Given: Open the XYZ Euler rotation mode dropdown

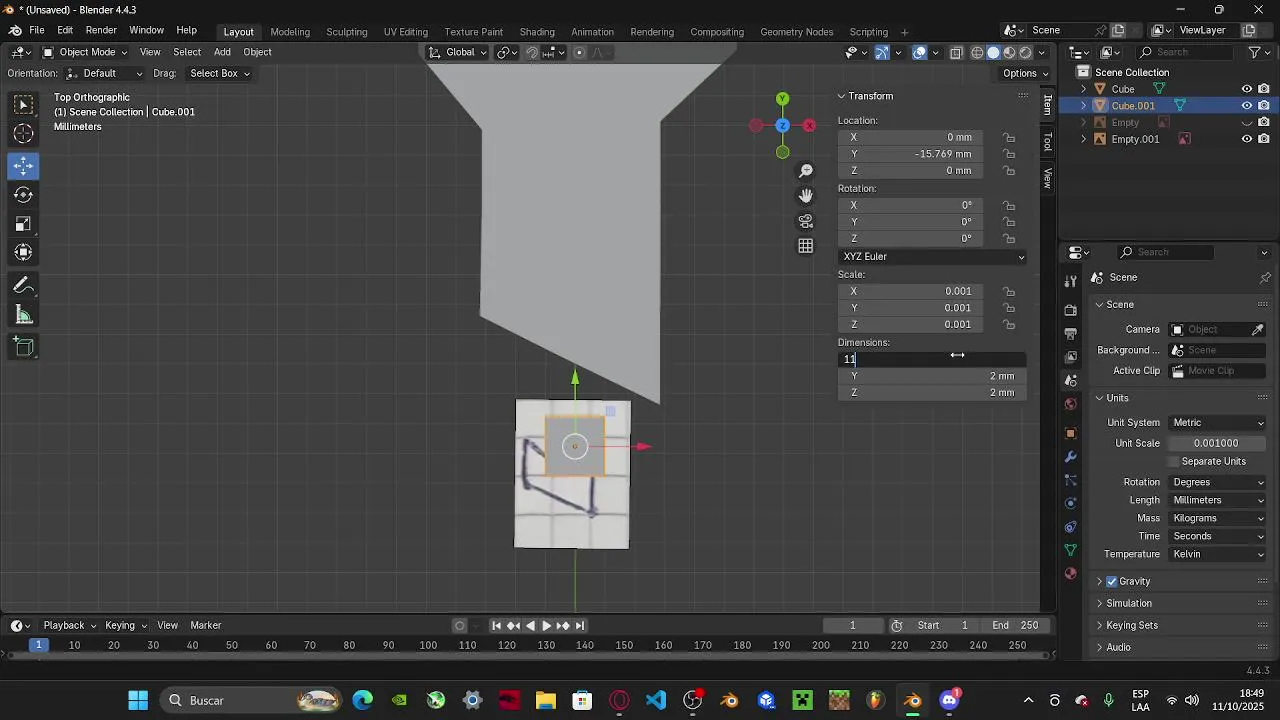Looking at the screenshot, I should [933, 257].
